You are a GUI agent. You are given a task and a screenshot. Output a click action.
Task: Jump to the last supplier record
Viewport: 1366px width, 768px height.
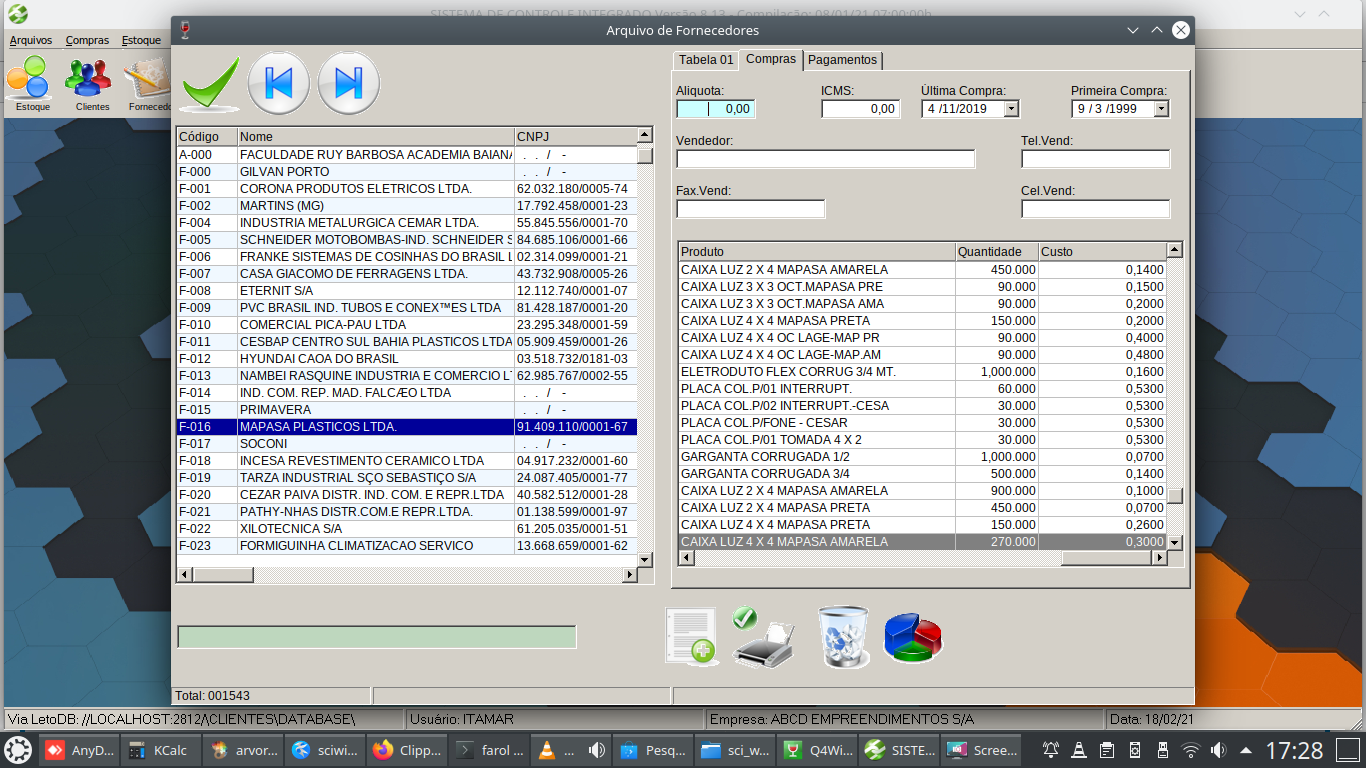coord(348,83)
